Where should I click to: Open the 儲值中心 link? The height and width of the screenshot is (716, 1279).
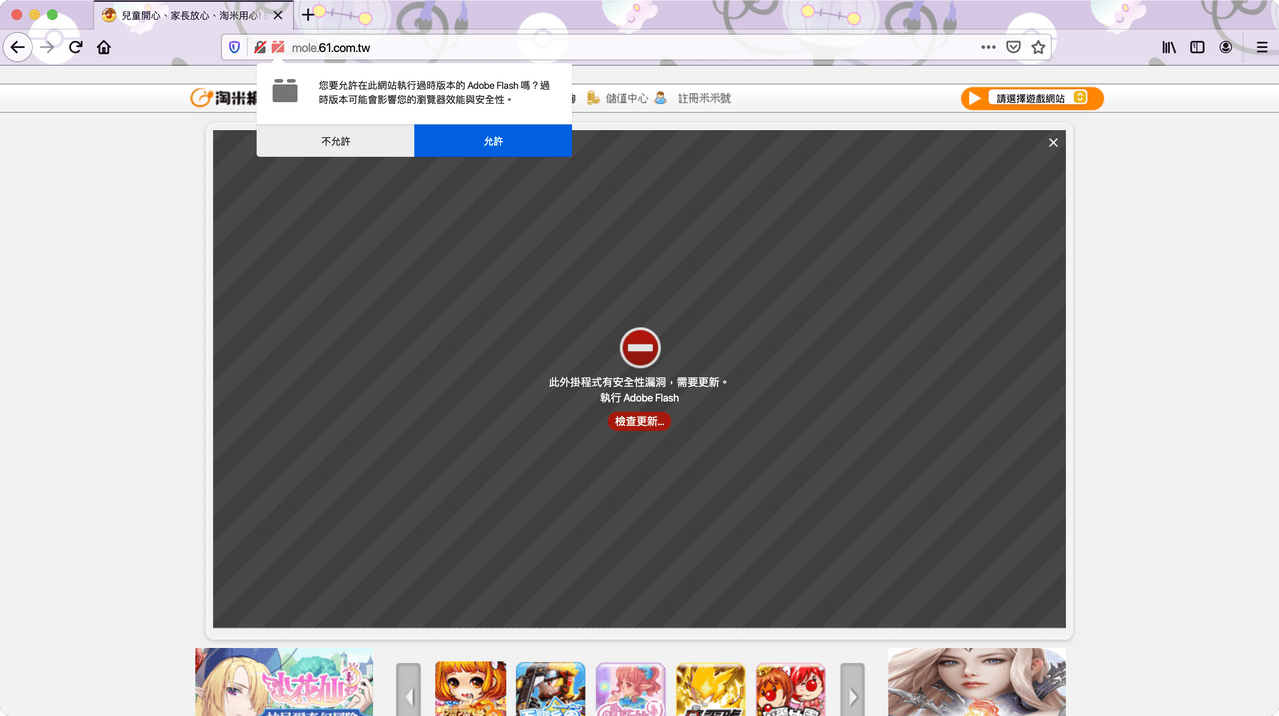coord(626,98)
